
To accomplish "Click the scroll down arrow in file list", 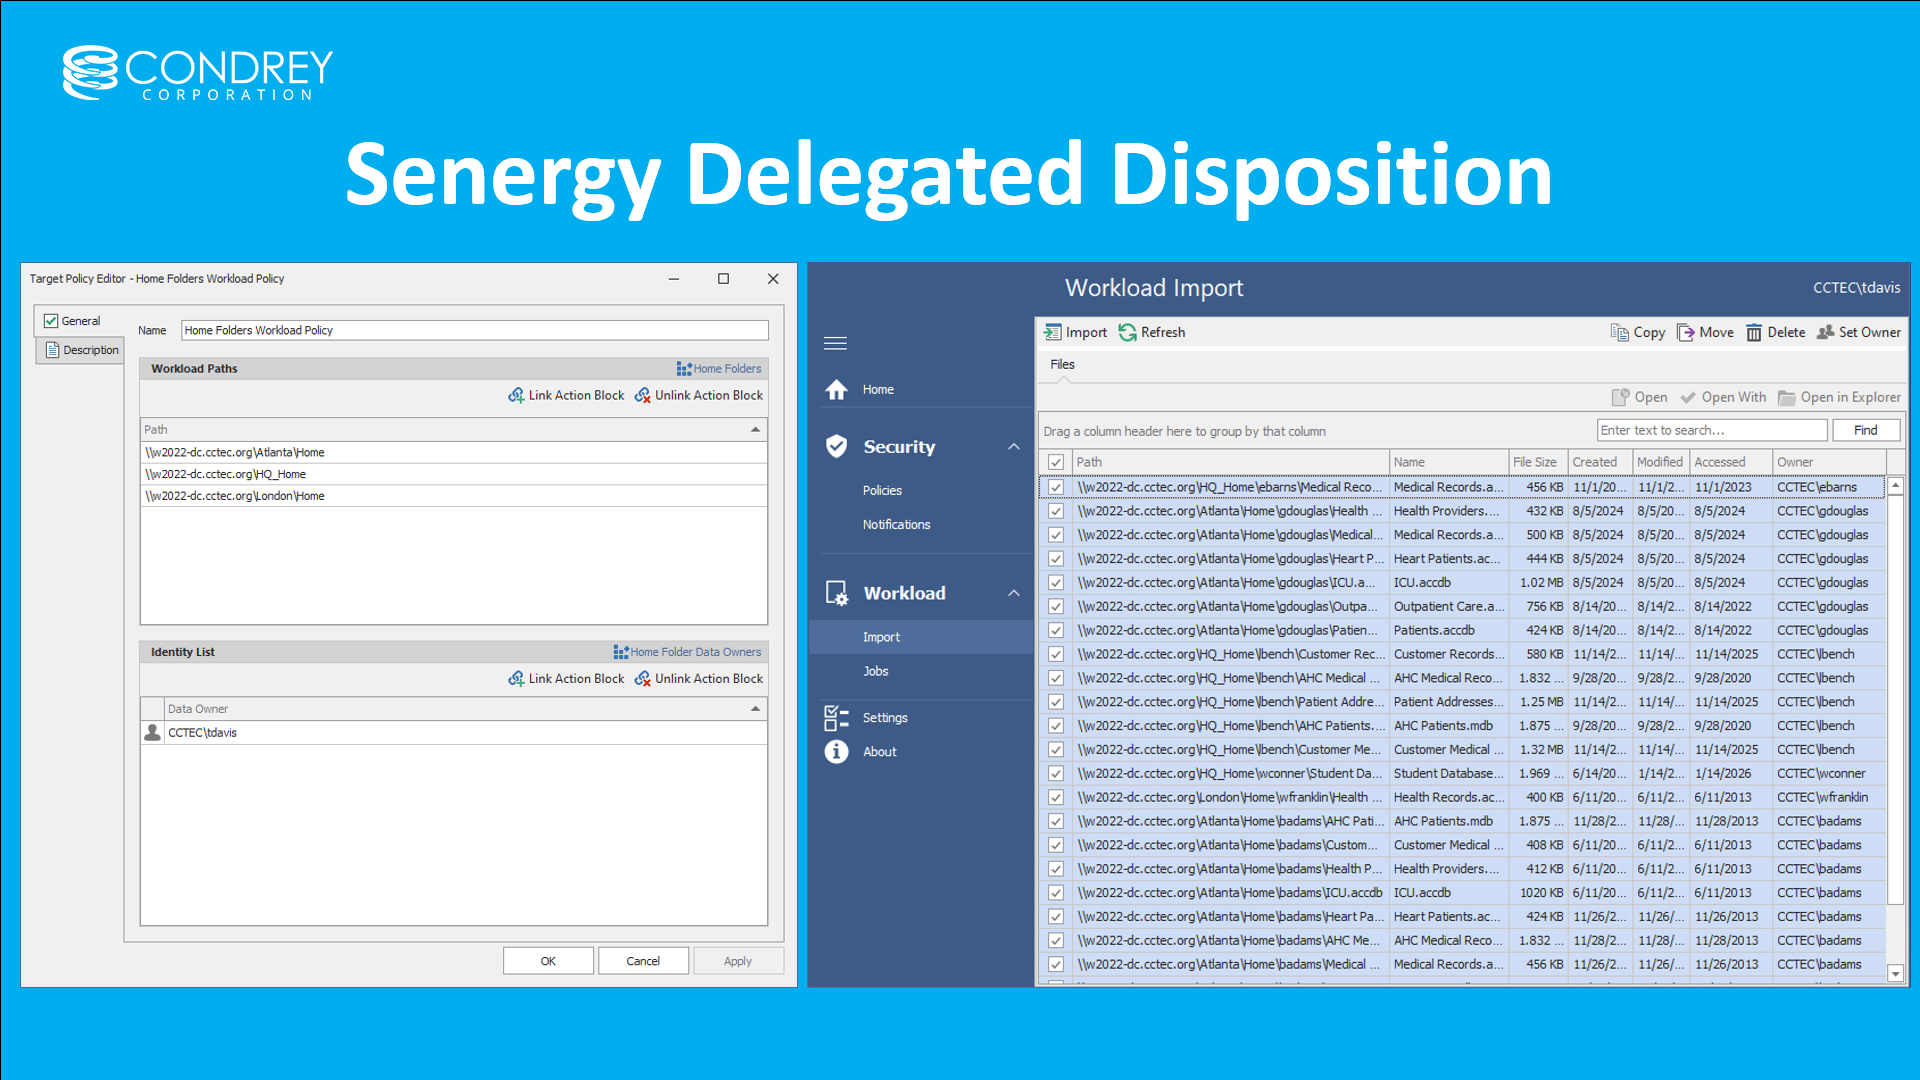I will (x=1895, y=973).
